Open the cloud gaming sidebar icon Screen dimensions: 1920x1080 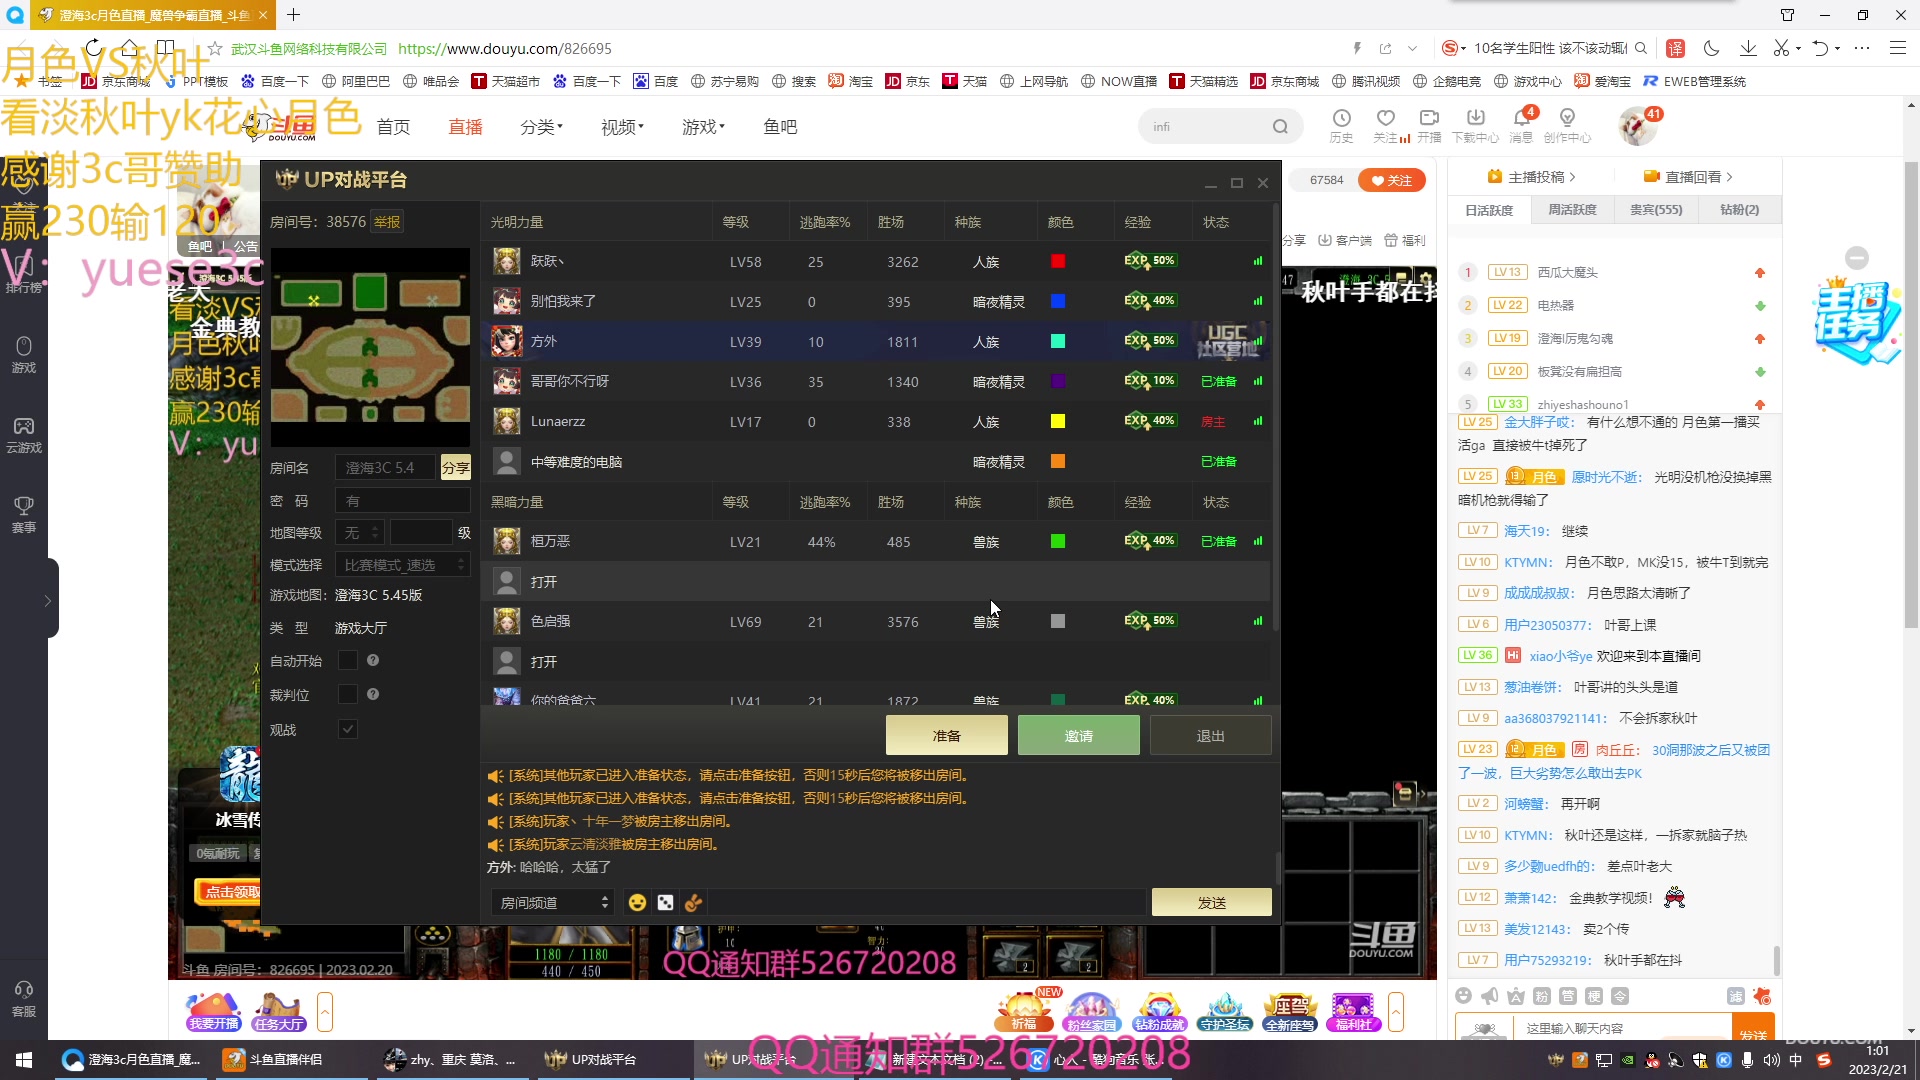(24, 435)
